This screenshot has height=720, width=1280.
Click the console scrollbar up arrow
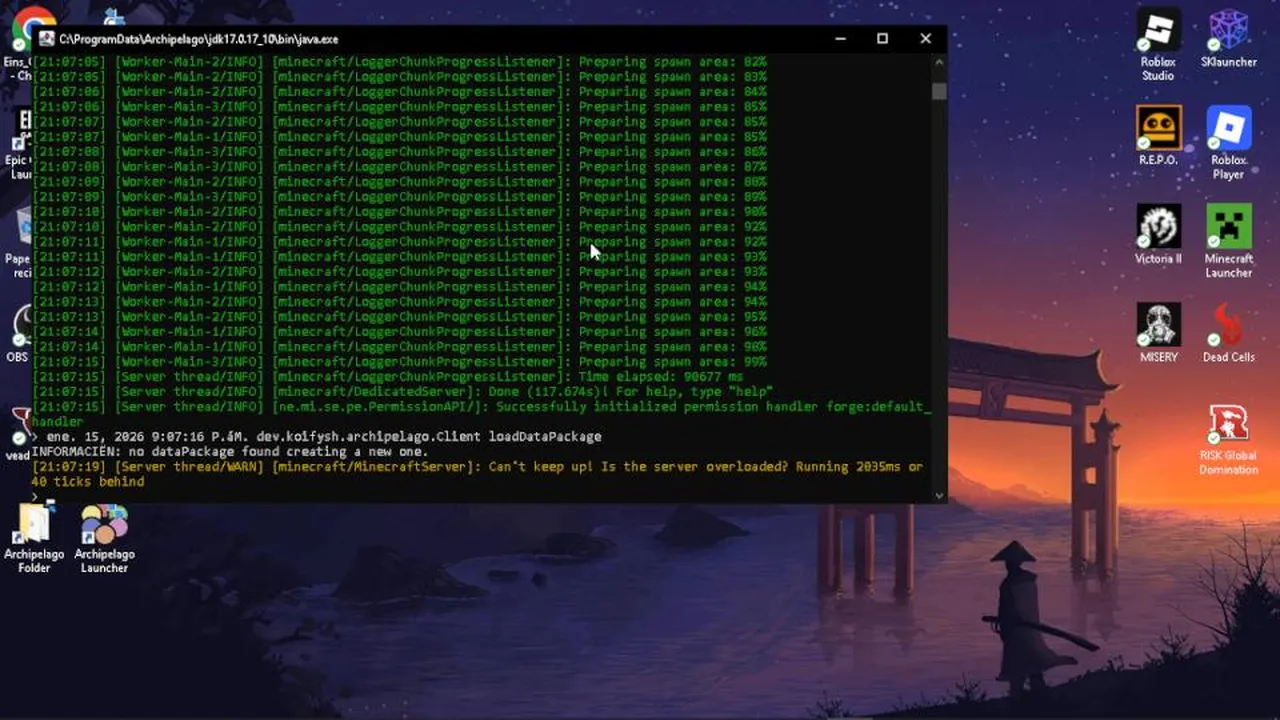(x=939, y=62)
